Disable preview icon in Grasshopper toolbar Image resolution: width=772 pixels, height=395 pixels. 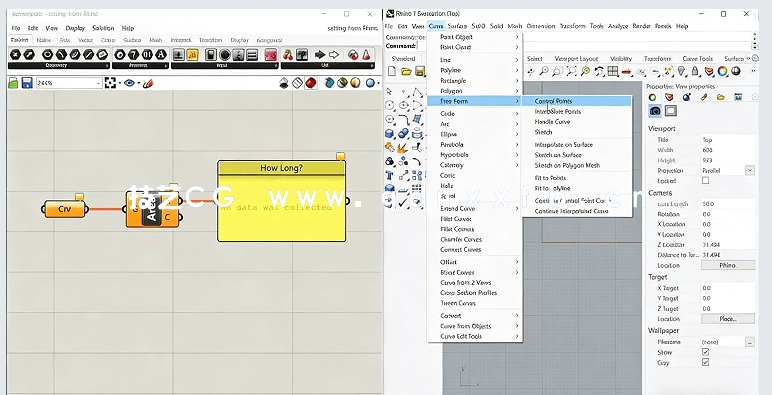[284, 83]
